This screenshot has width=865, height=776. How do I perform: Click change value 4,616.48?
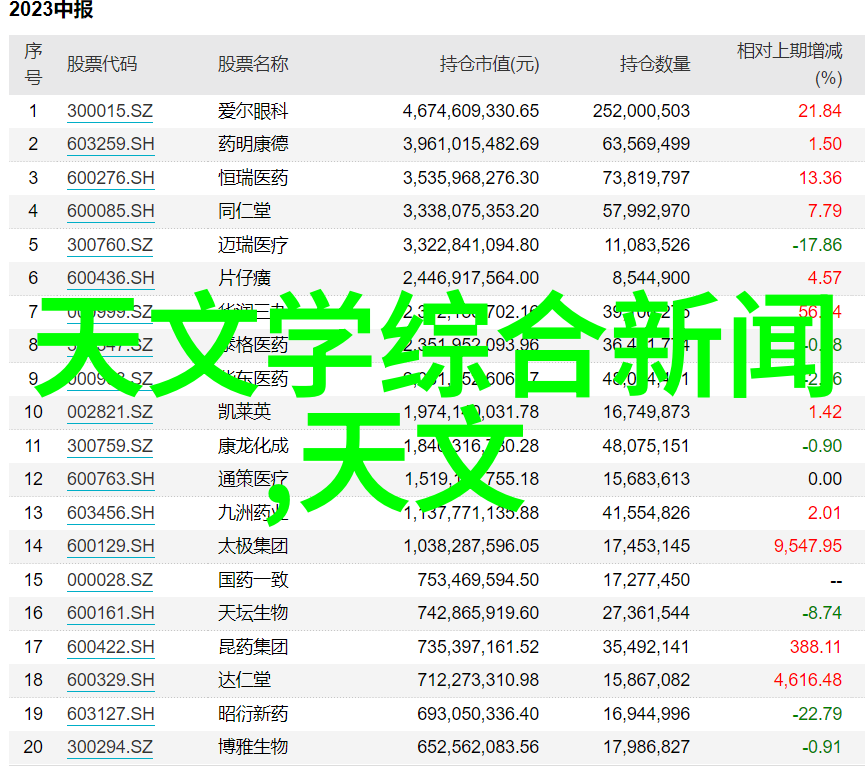(808, 679)
